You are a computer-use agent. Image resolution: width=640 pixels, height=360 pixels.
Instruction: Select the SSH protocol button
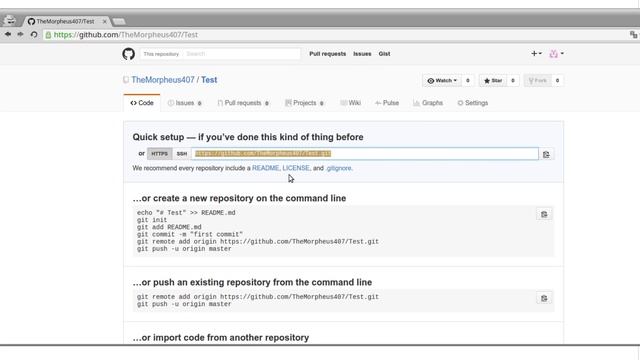(182, 154)
